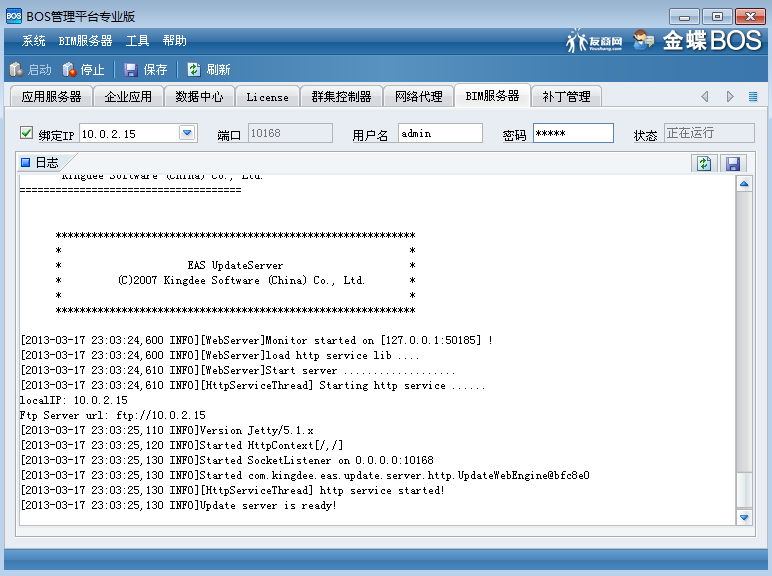Viewport: 772px width, 576px height.
Task: Click the 状态 status field
Action: [709, 133]
